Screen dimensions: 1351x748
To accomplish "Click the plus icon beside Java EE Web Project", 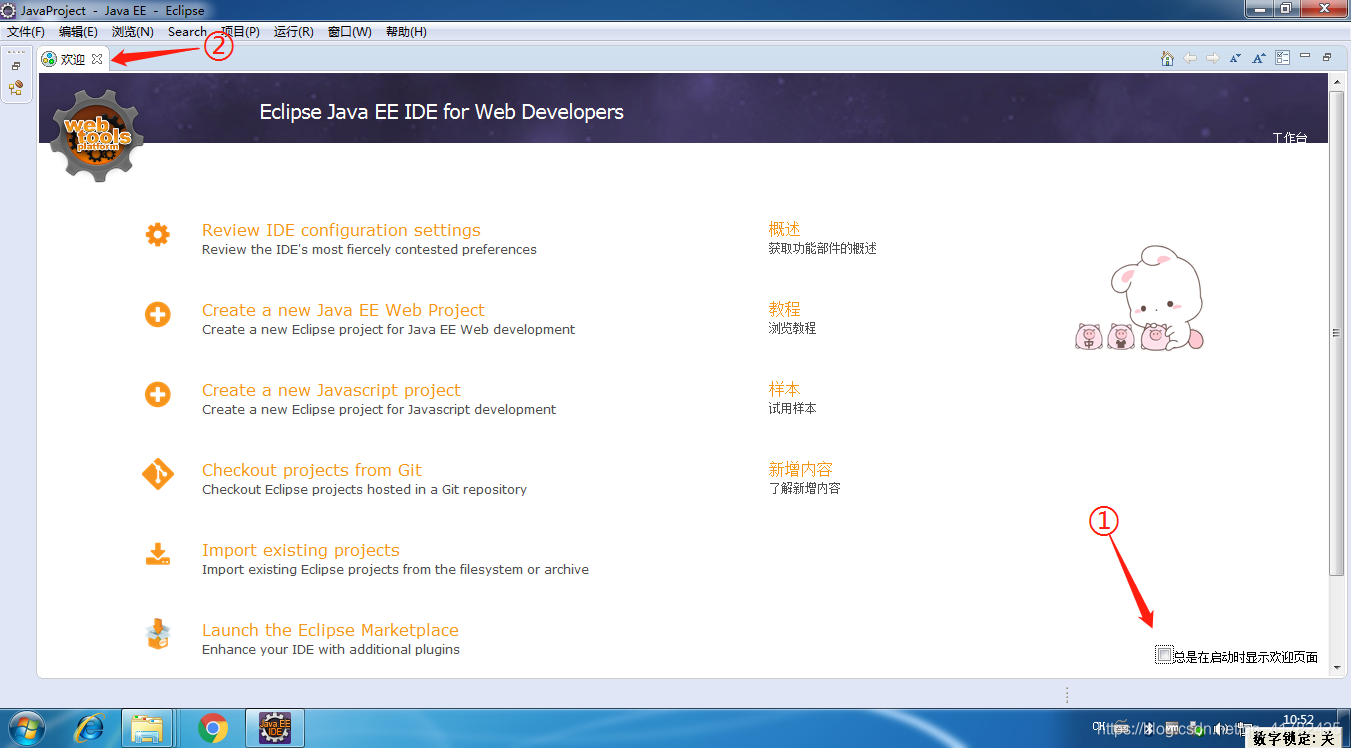I will [x=158, y=314].
